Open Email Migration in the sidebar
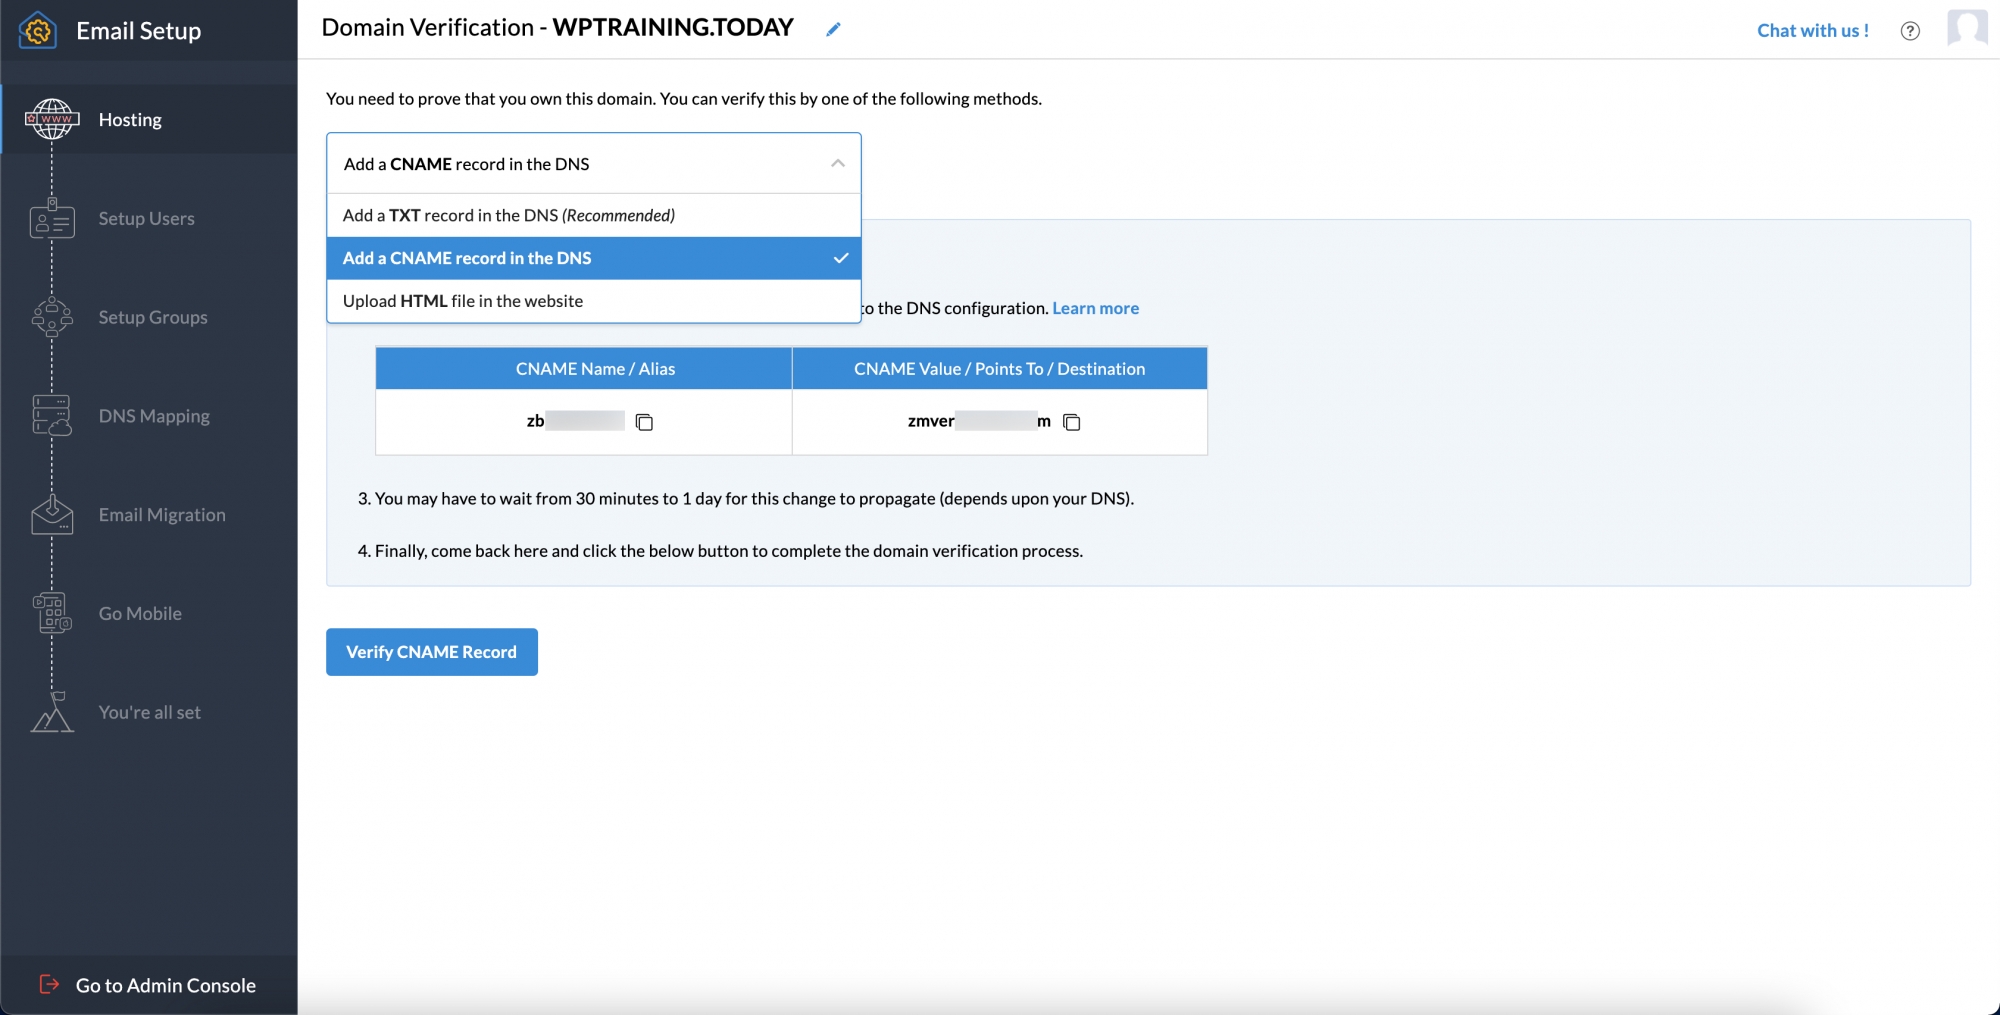Image resolution: width=2000 pixels, height=1015 pixels. 162,515
